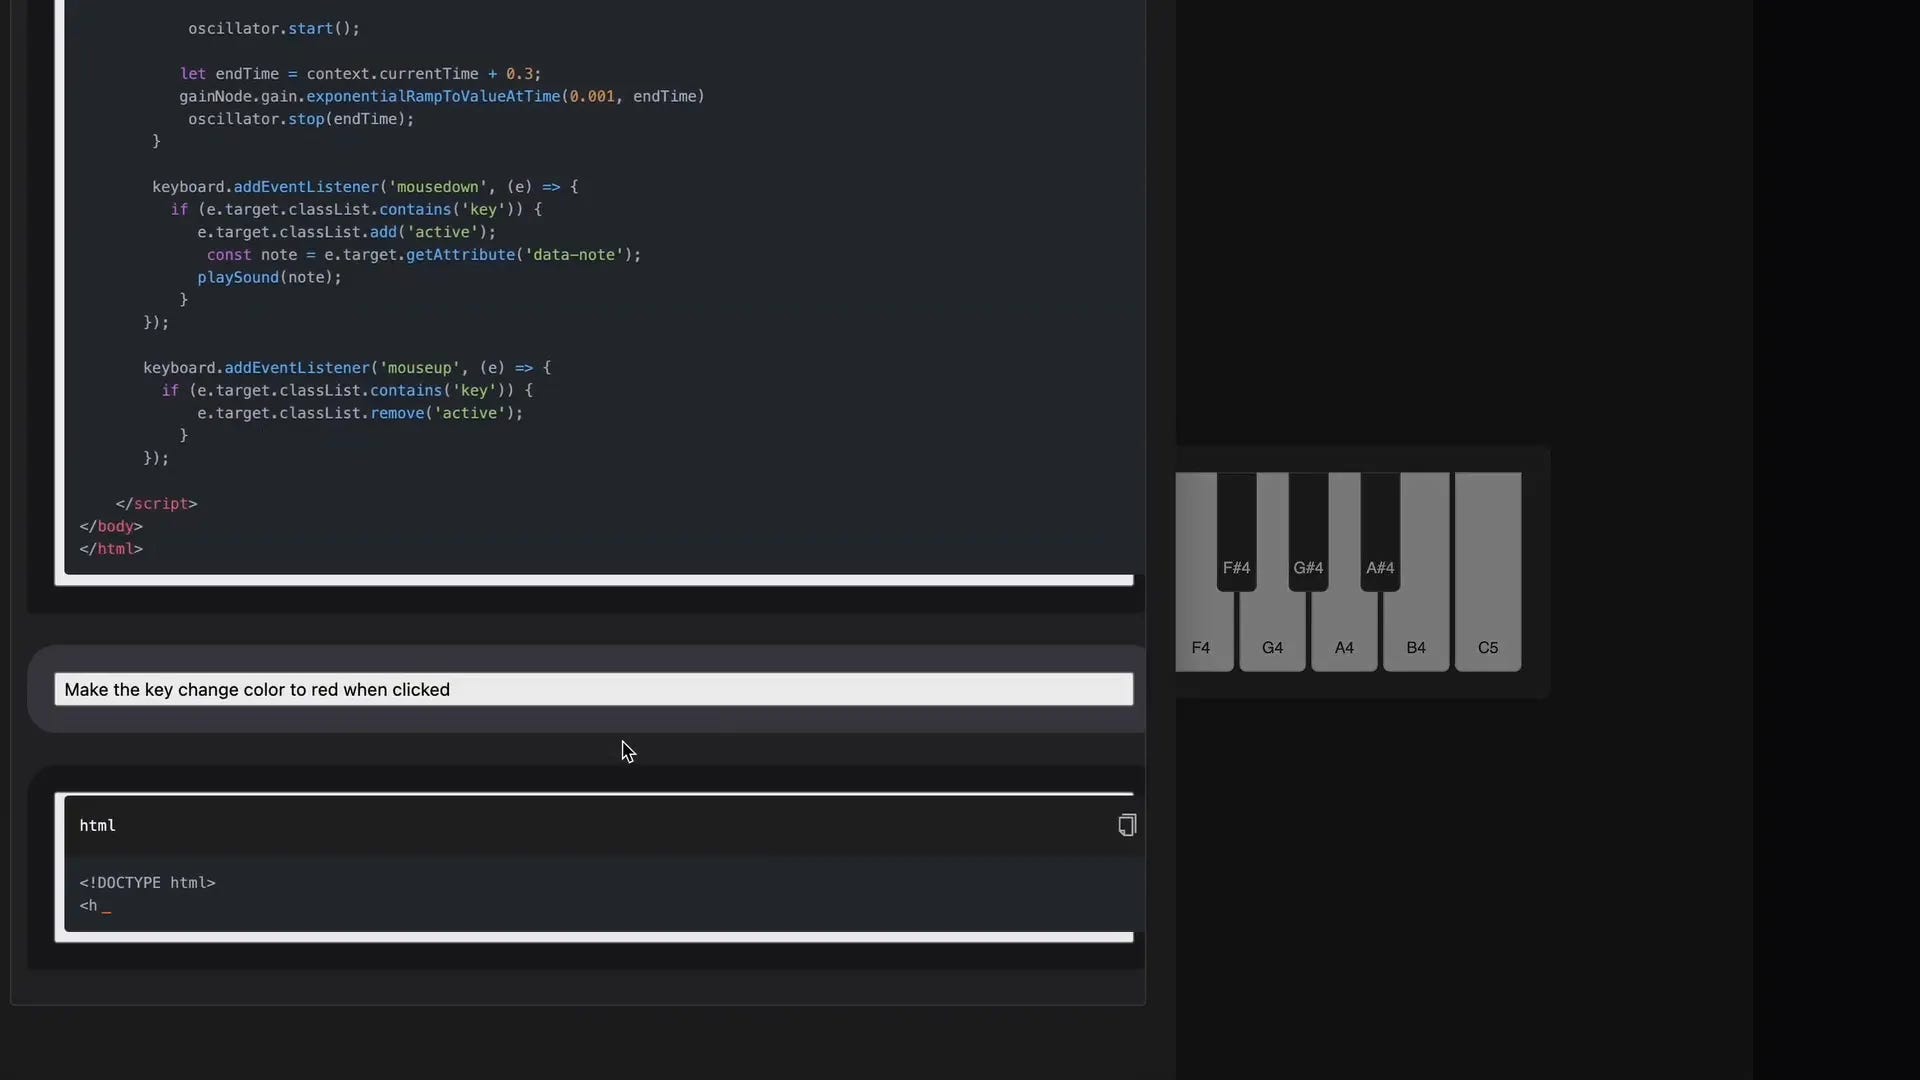Click the <!DOCTYPE html> line in the new code block
The image size is (1920, 1080).
pos(147,882)
